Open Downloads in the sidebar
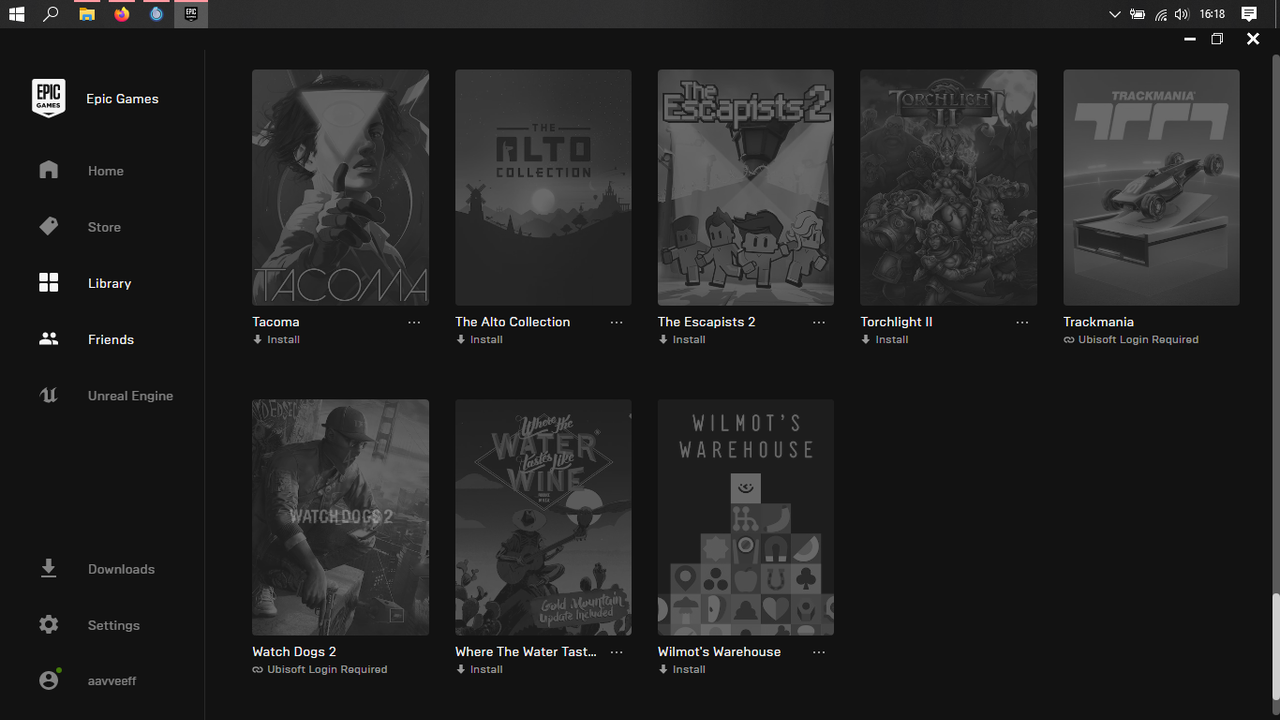This screenshot has width=1280, height=720. tap(121, 569)
